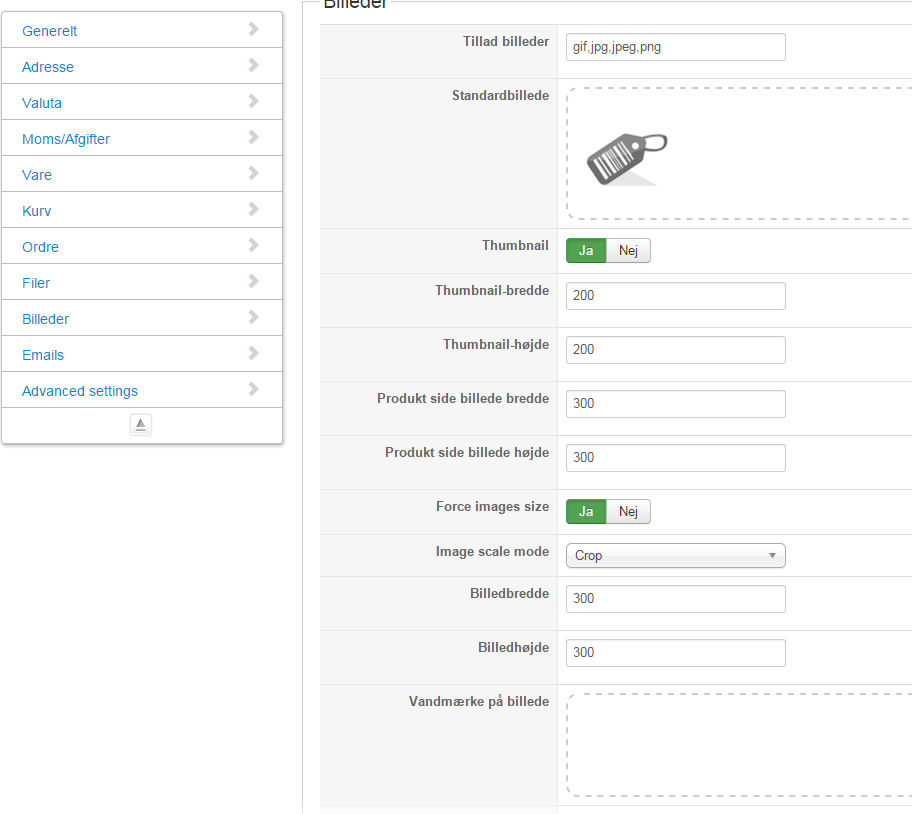Click the chevron arrow beside Generelt
Screen dimensions: 912x814
[x=253, y=30]
